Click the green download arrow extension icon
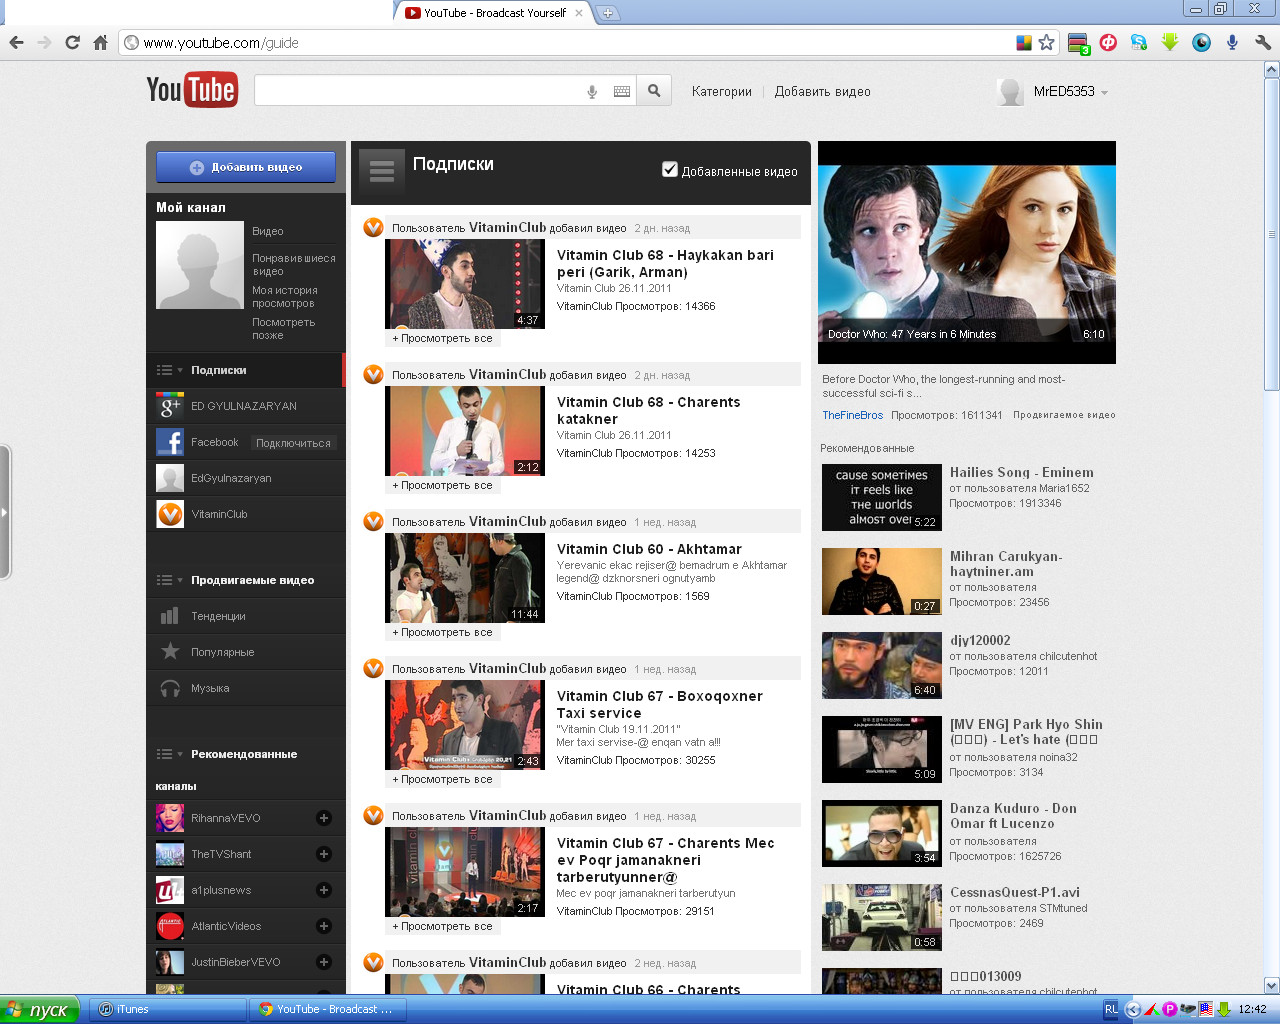 1170,42
